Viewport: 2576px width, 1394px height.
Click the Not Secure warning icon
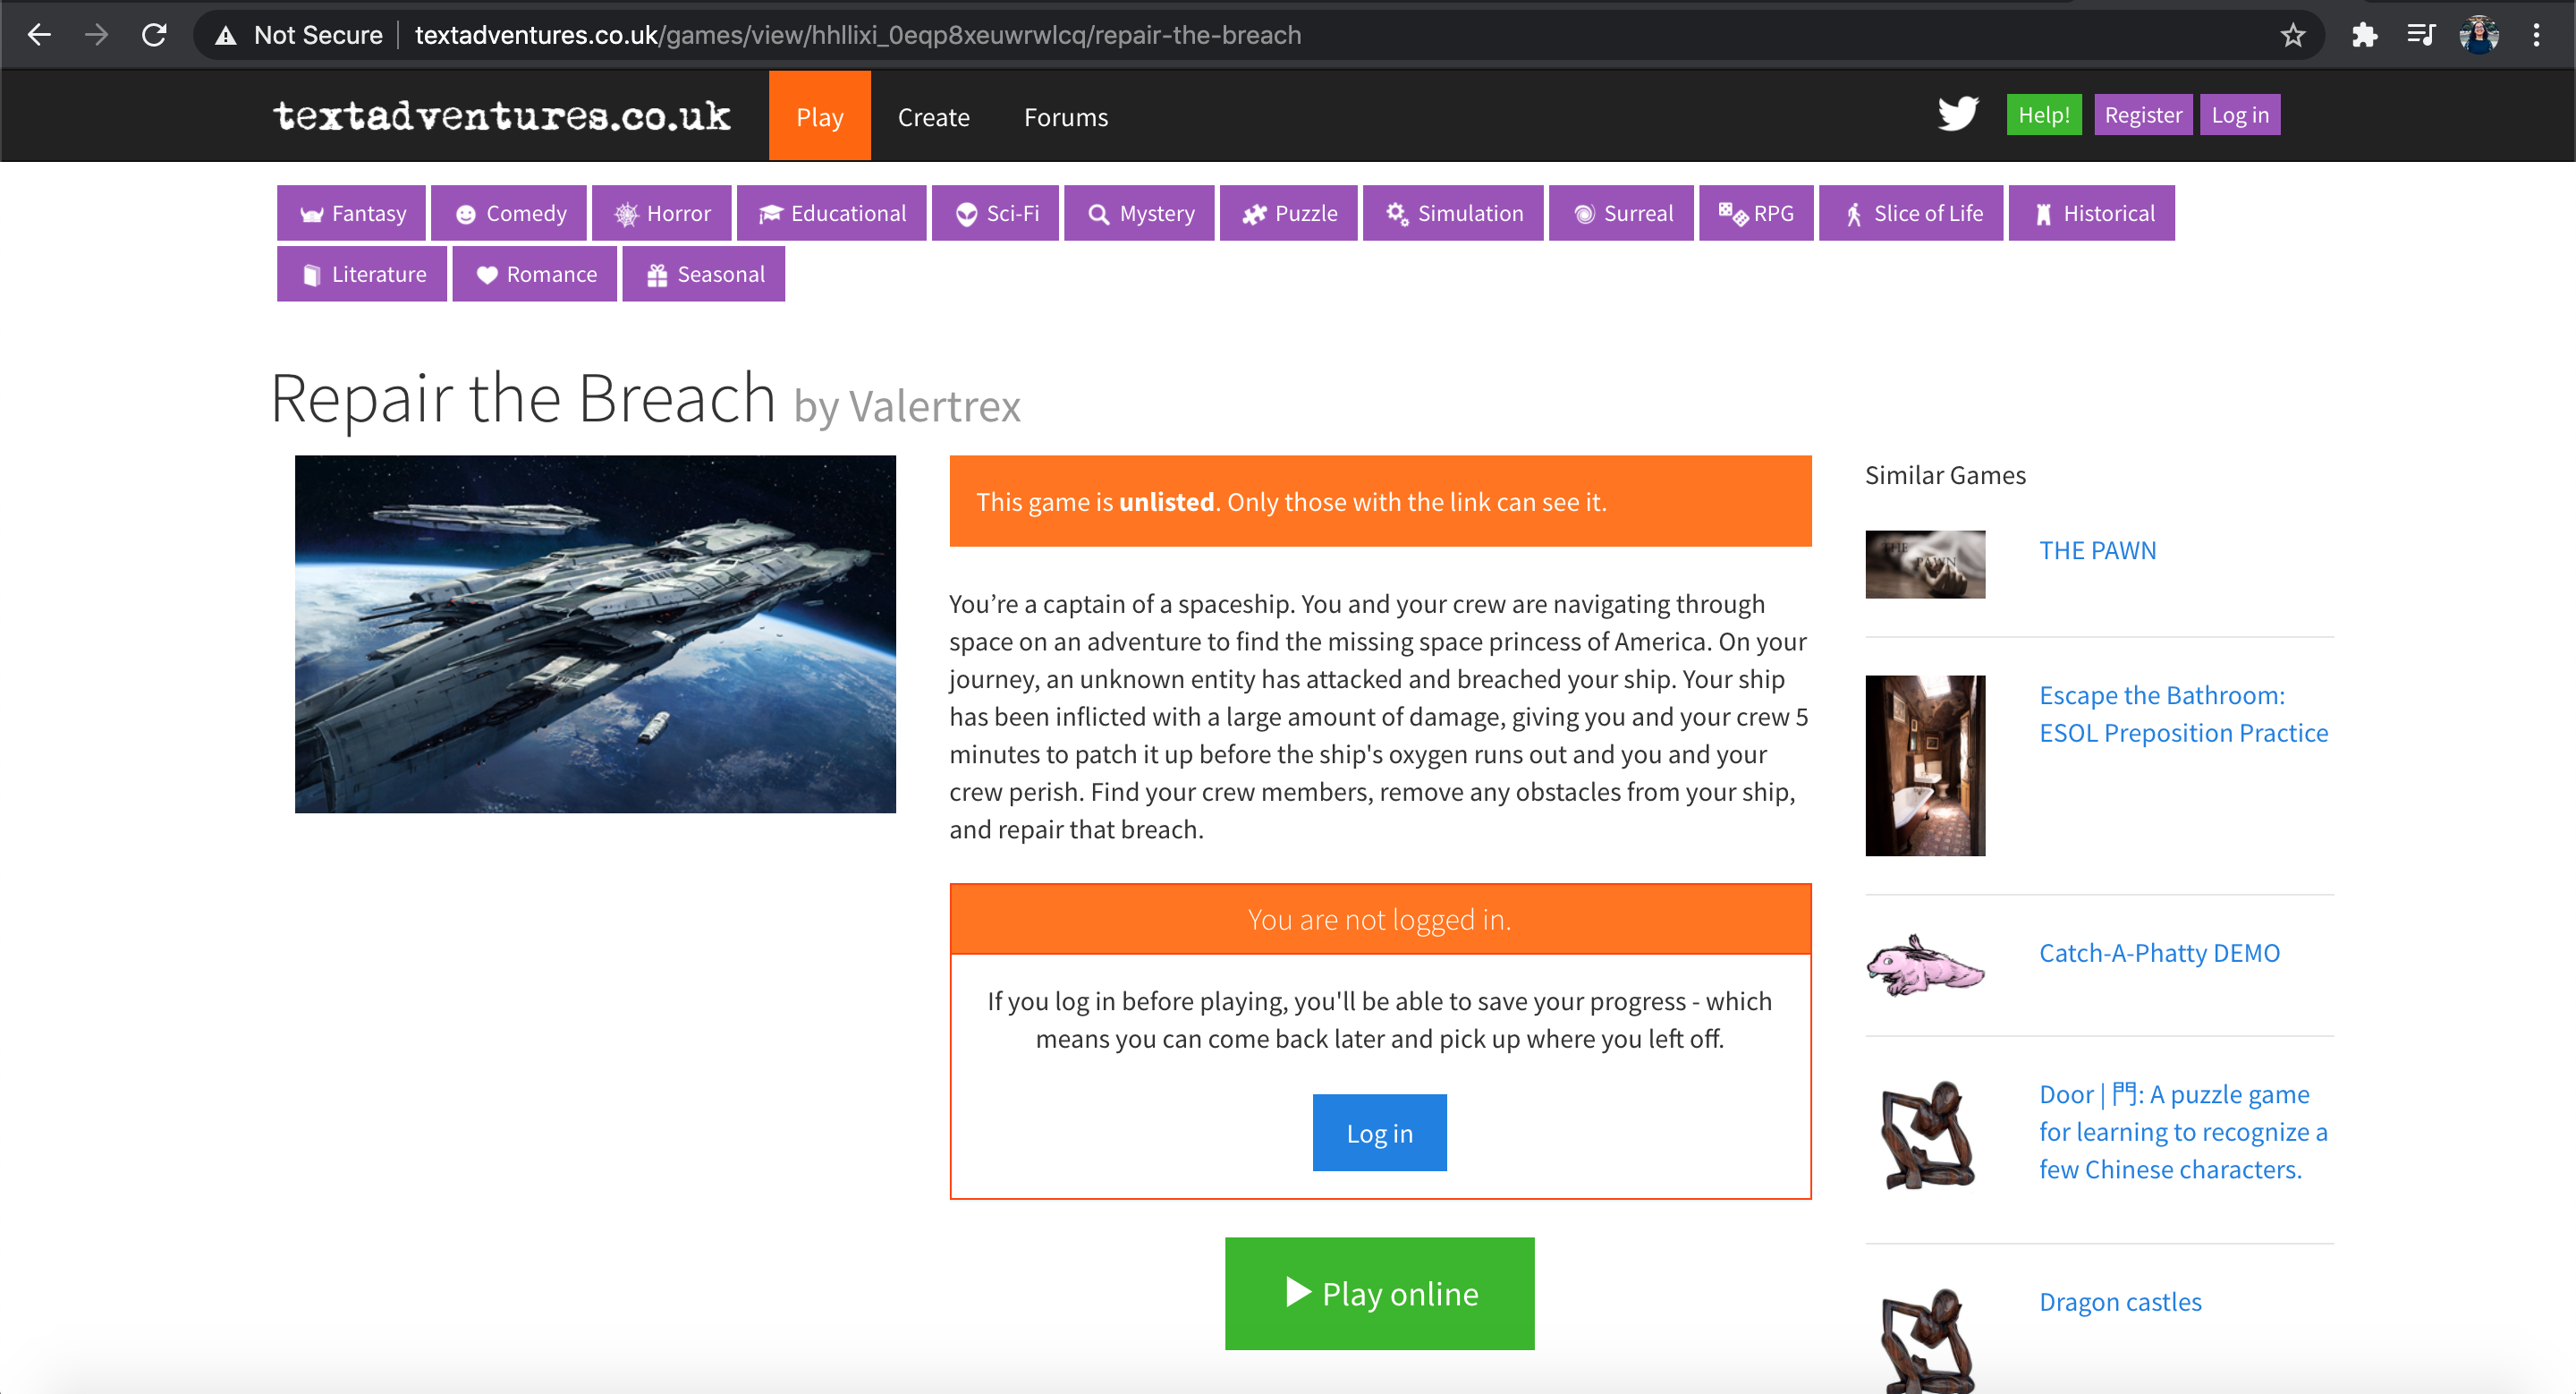click(x=226, y=36)
